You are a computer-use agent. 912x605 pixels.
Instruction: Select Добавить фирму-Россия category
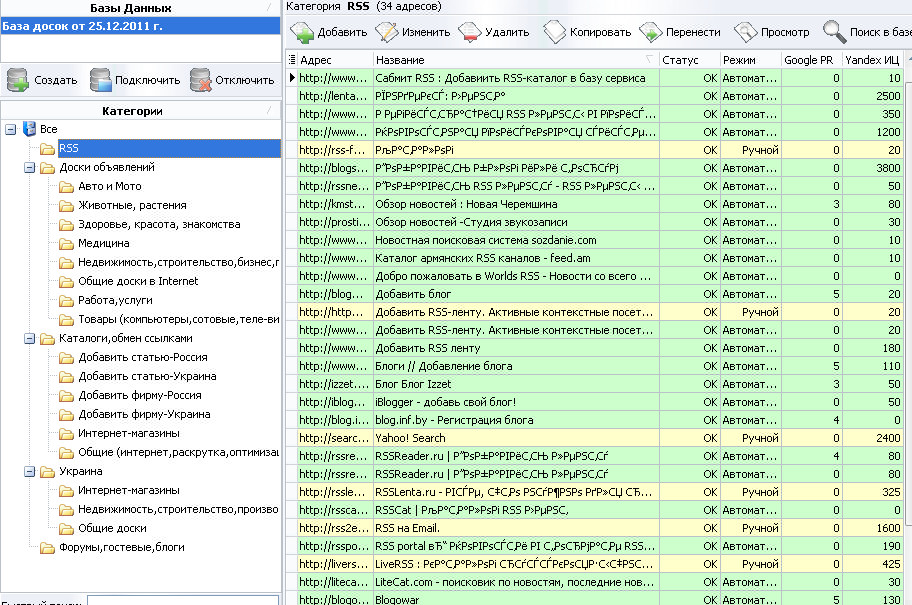tap(140, 396)
